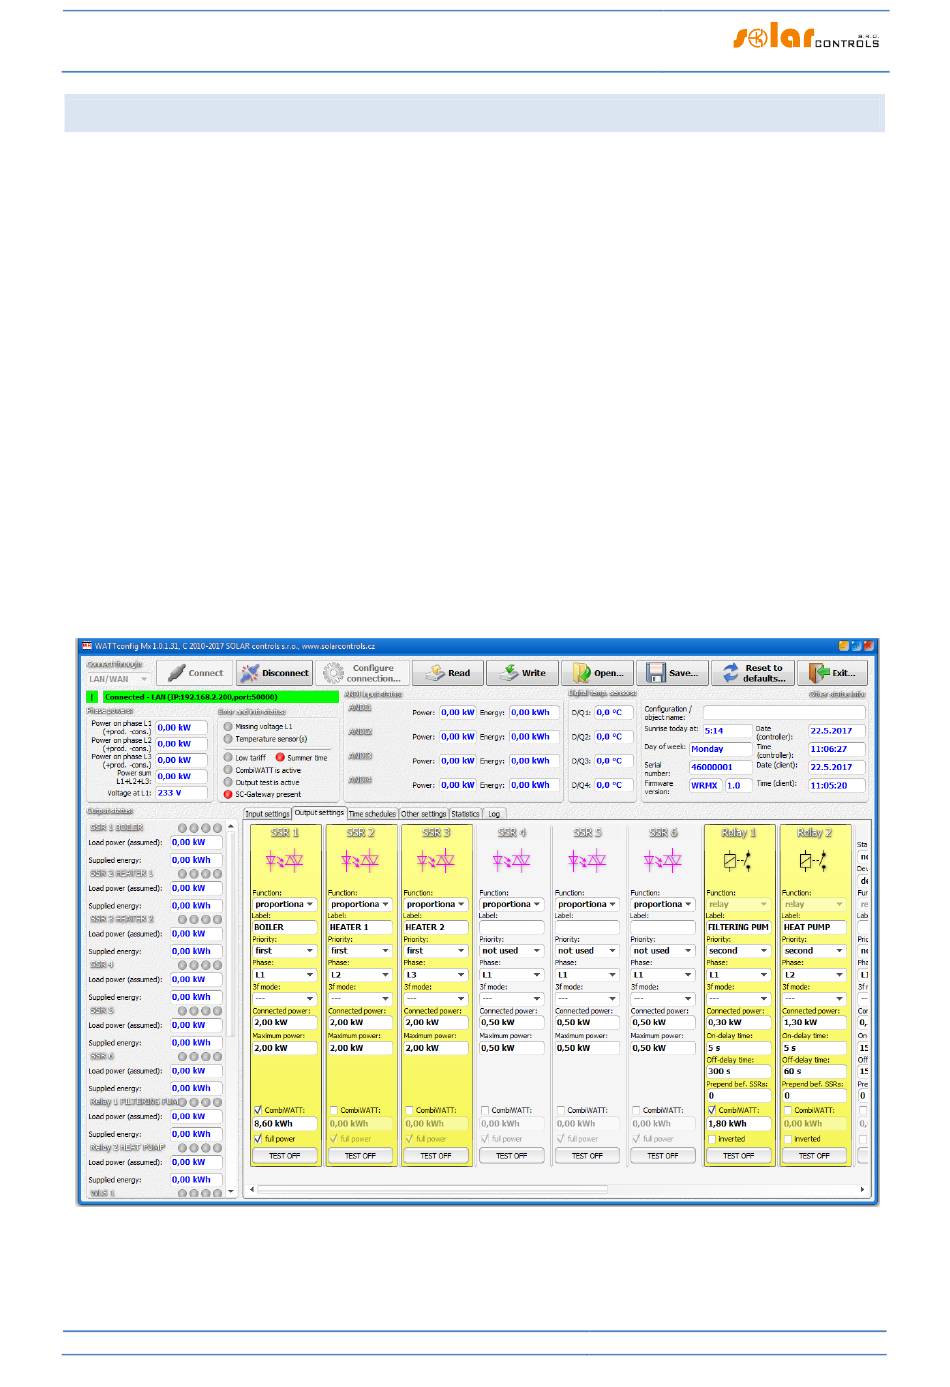Image resolution: width=950 pixels, height=1387 pixels.
Task: Click the Configuration object name field
Action: tap(784, 712)
